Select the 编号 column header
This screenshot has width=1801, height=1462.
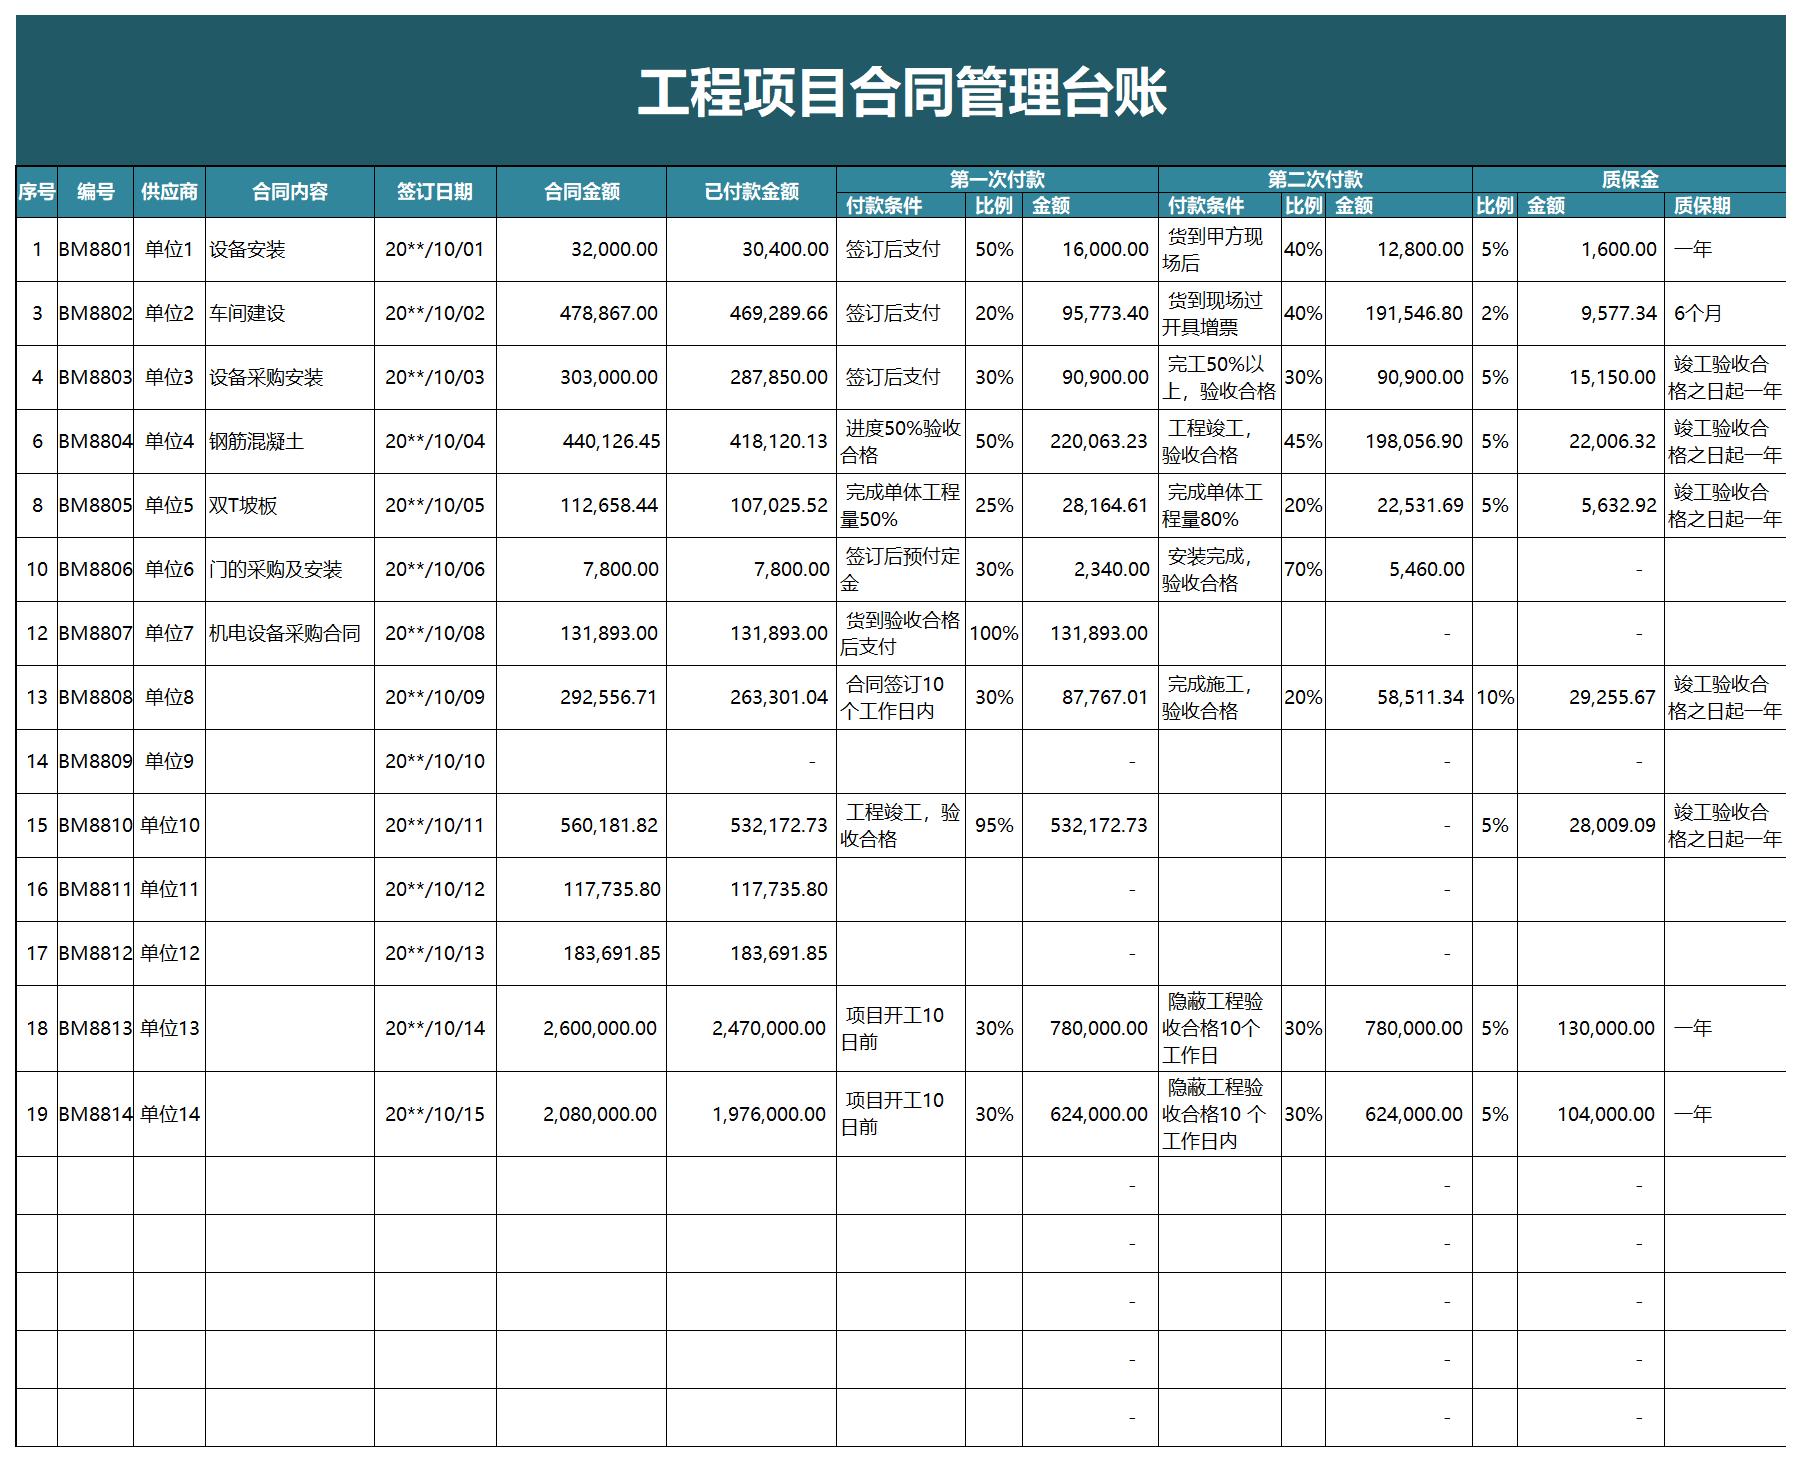tap(96, 192)
